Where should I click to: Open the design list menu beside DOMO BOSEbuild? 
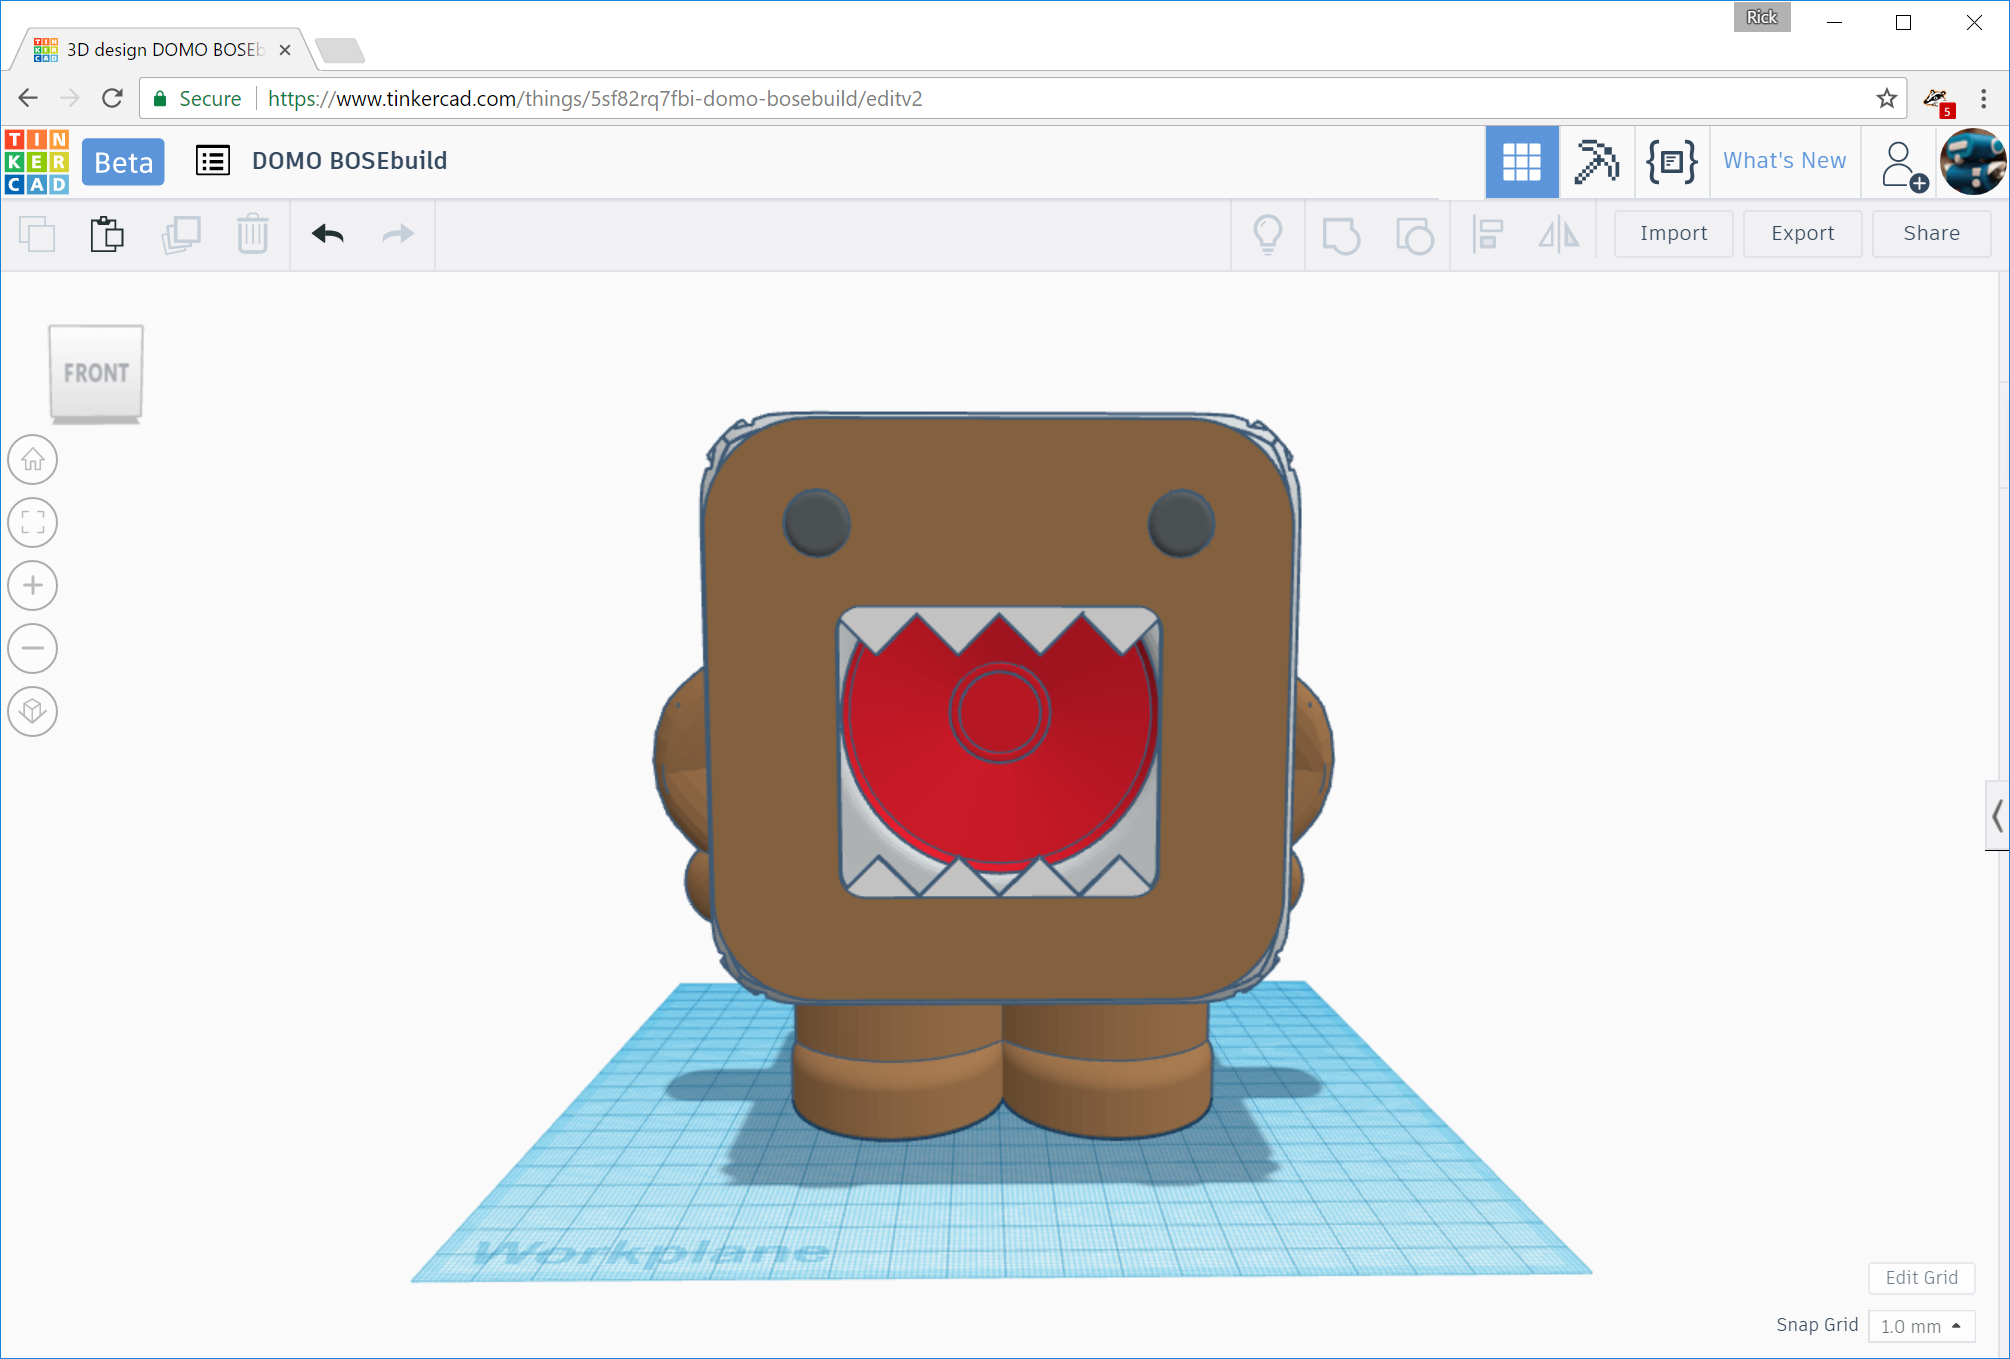[212, 160]
